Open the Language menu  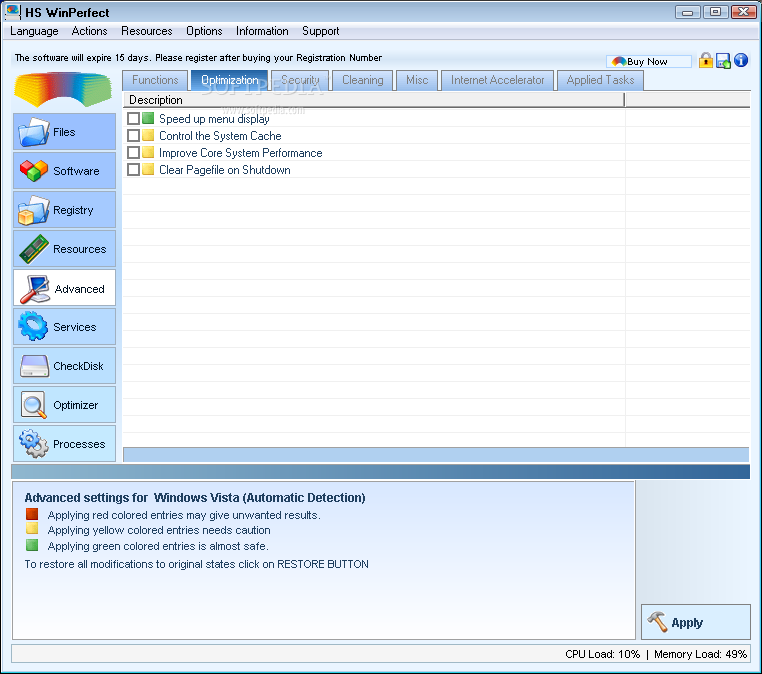(34, 31)
